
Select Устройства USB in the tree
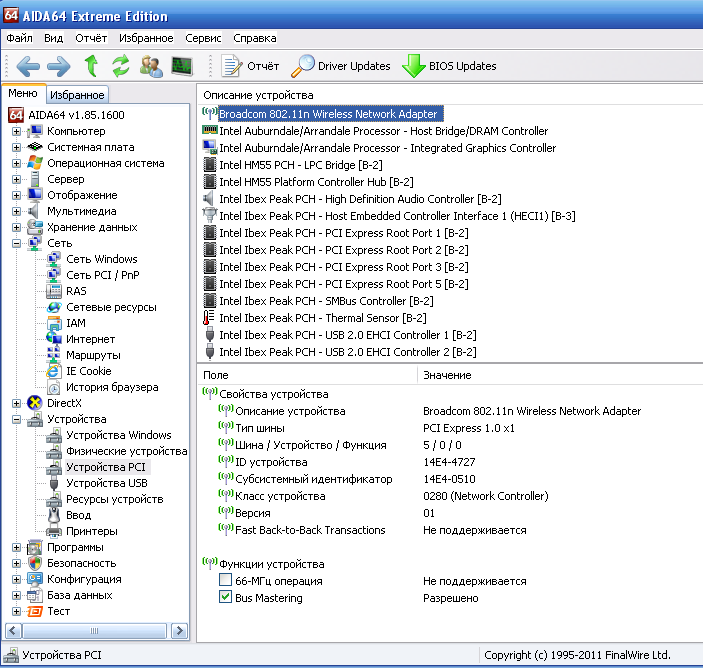106,483
